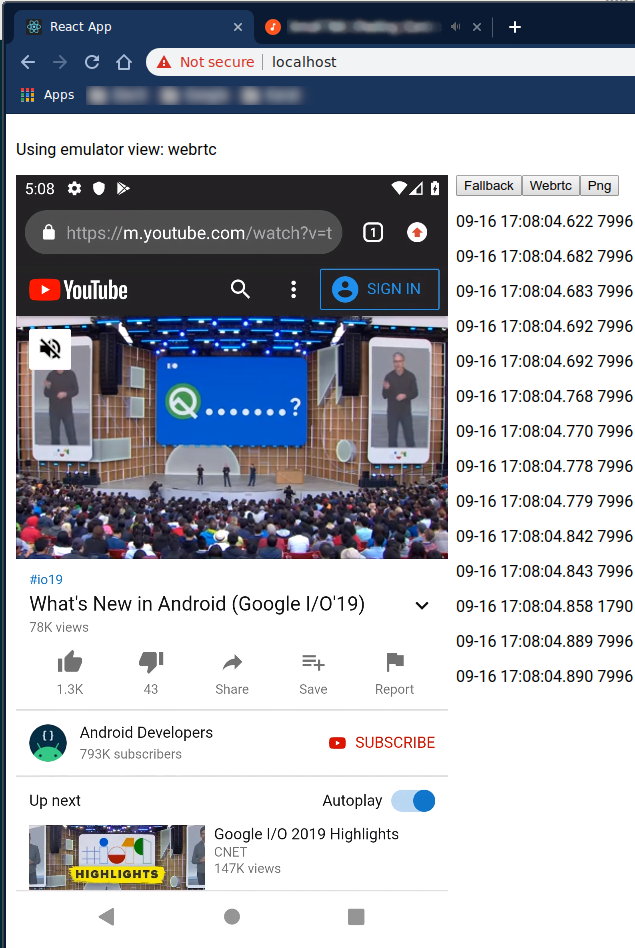The width and height of the screenshot is (635, 948).
Task: Dislike the video with thumbs down
Action: (151, 662)
